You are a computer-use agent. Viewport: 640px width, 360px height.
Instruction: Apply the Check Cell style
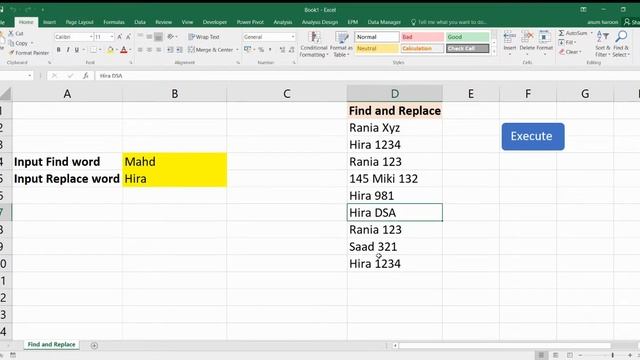[467, 49]
